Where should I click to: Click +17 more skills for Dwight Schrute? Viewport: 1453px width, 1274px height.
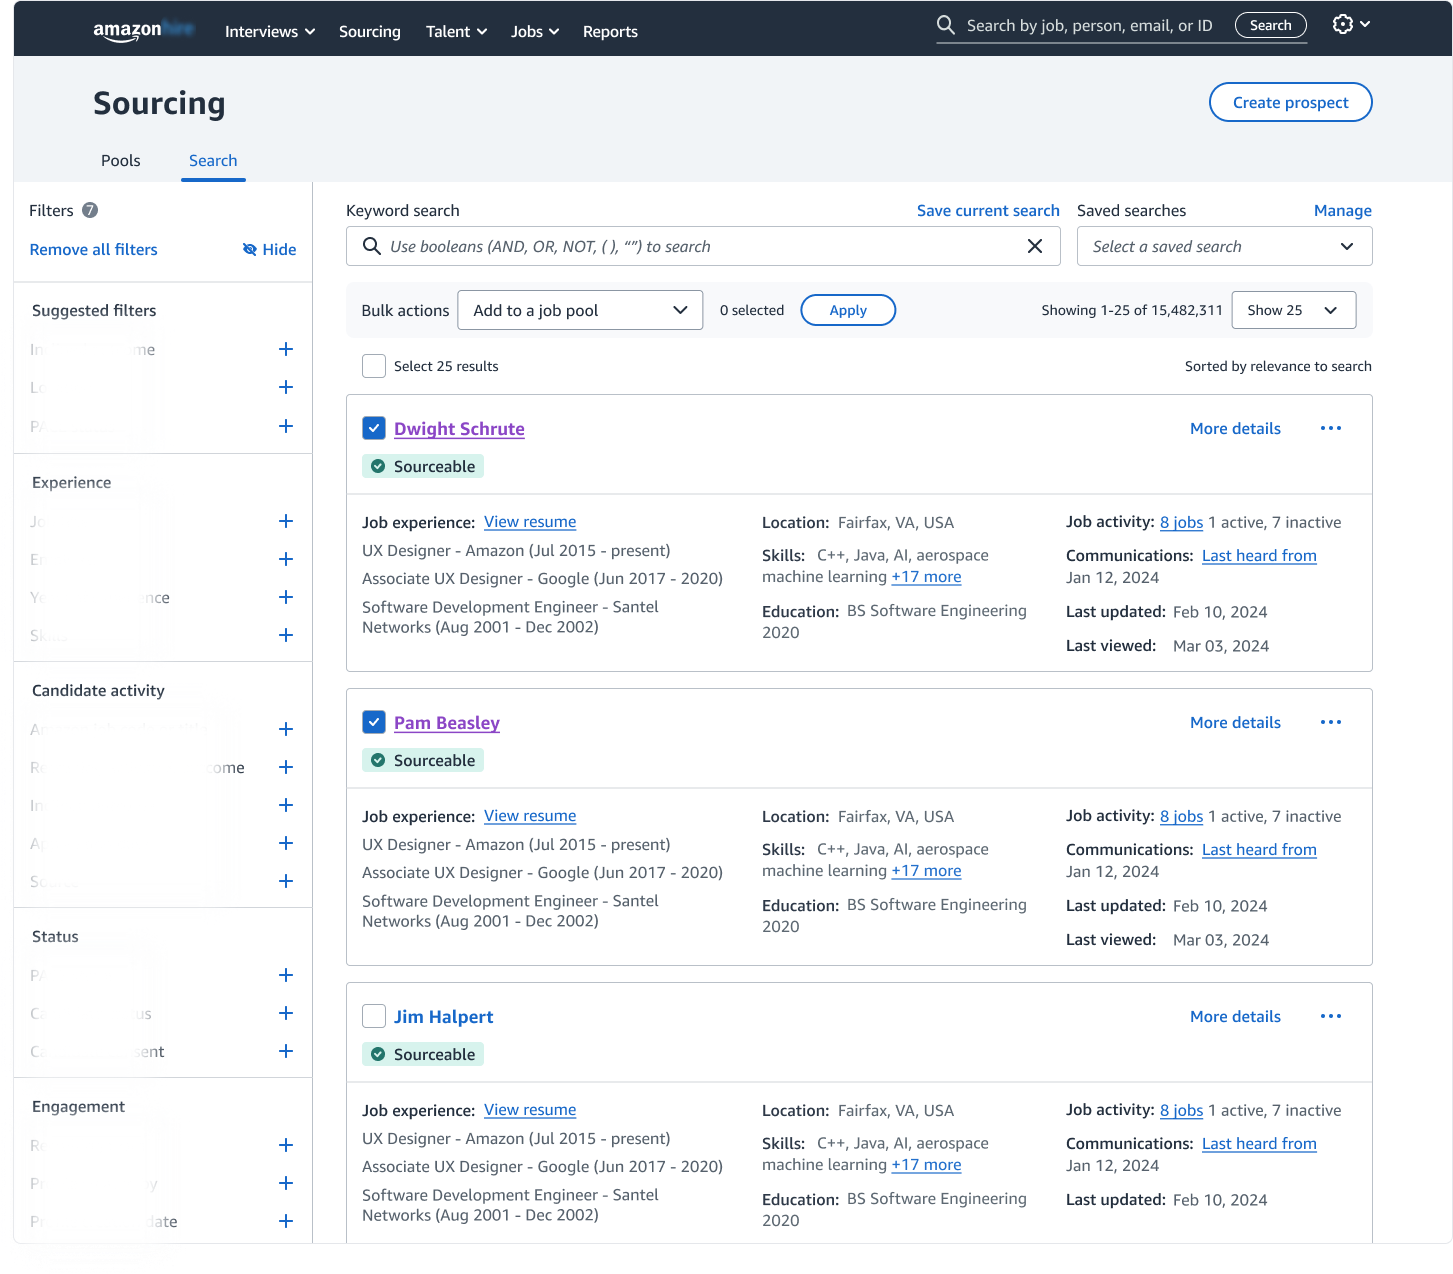click(x=926, y=577)
